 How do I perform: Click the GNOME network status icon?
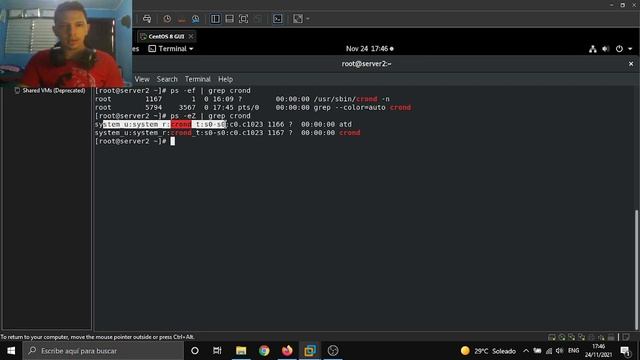[593, 49]
